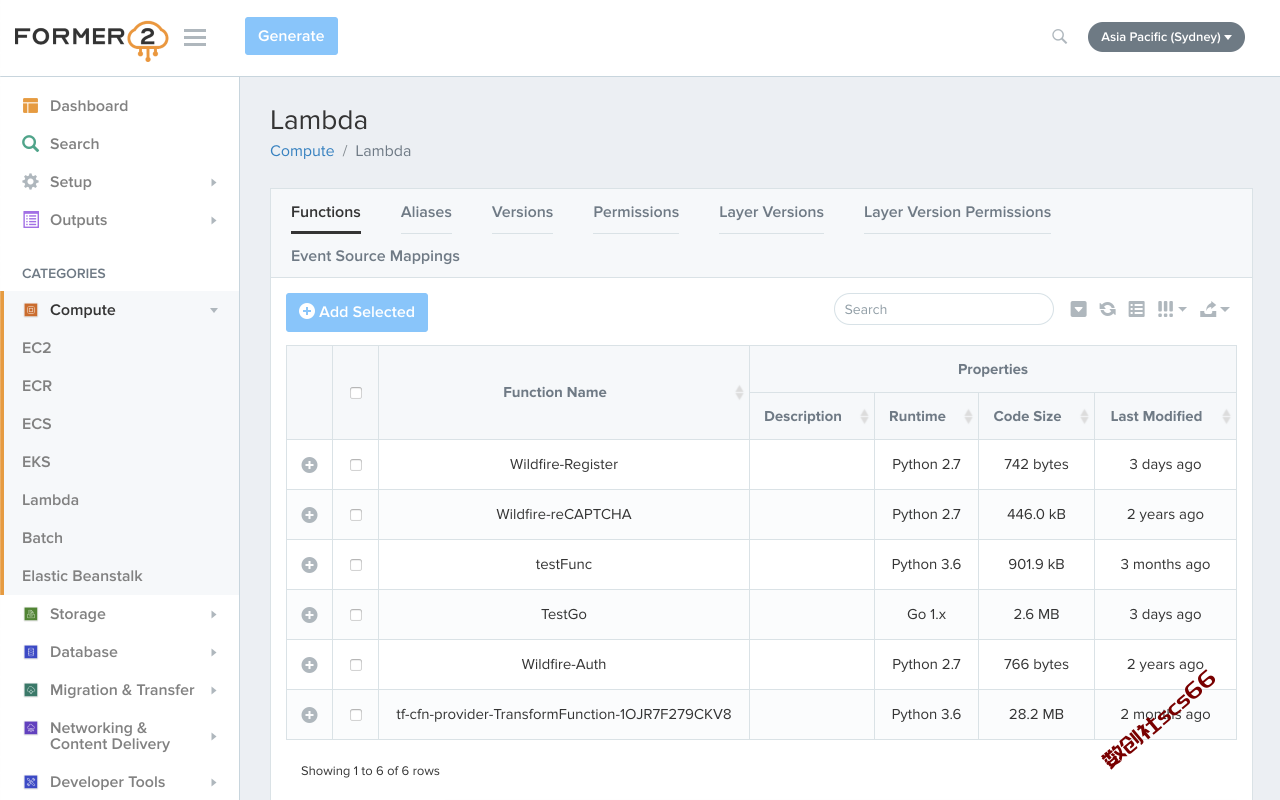1280x800 pixels.
Task: Click the Networking & Content Delivery icon
Action: pos(31,728)
